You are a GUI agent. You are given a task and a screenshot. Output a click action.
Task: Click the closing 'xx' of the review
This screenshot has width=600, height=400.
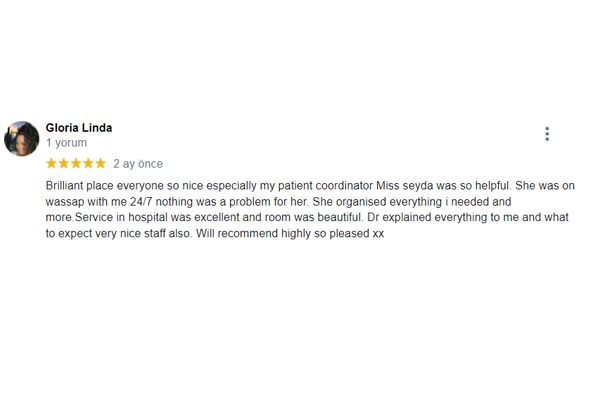coord(378,234)
